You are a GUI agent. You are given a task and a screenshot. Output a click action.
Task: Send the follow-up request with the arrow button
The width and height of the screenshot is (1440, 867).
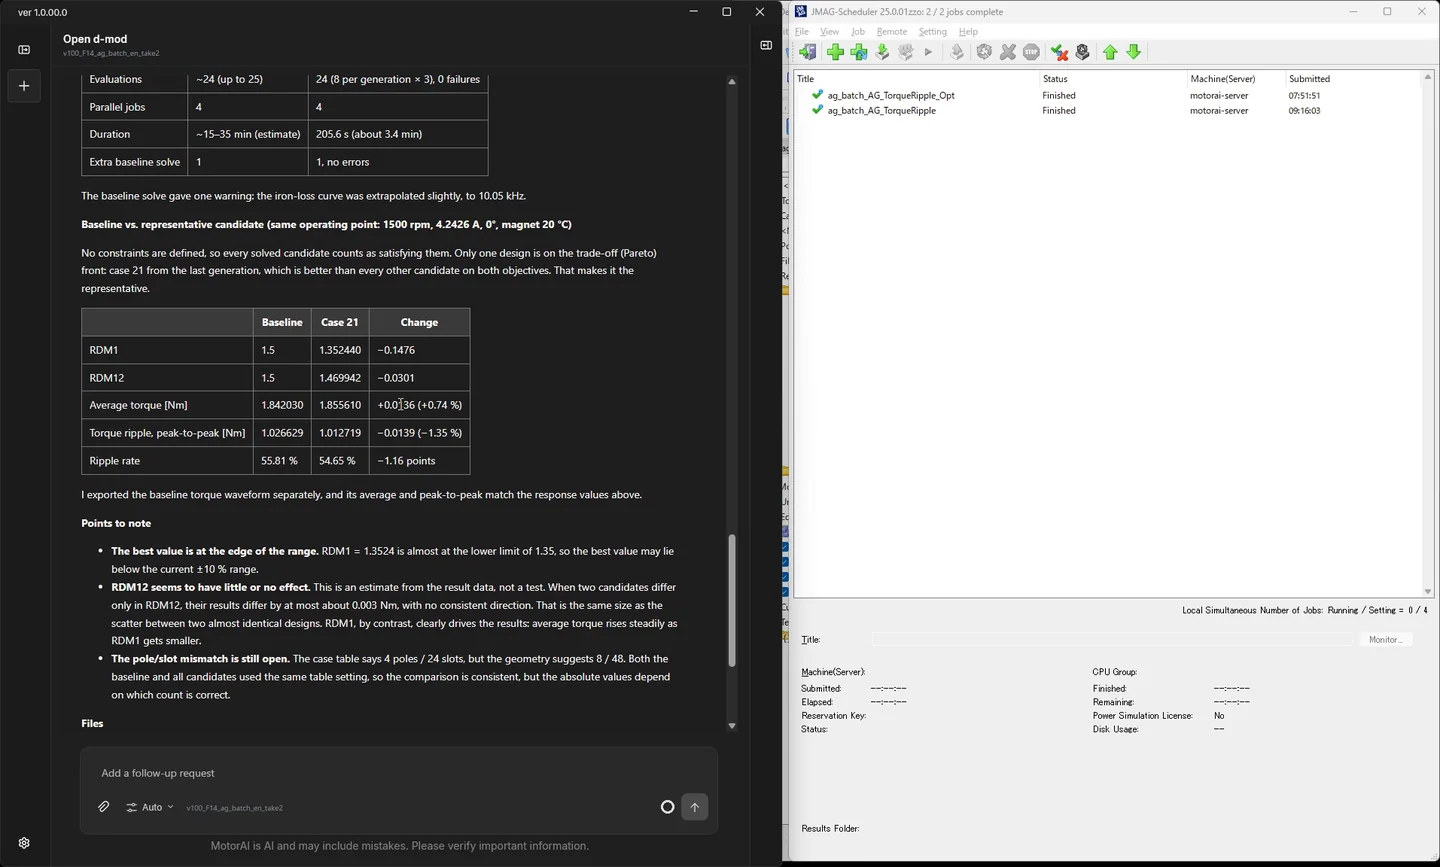tap(695, 807)
